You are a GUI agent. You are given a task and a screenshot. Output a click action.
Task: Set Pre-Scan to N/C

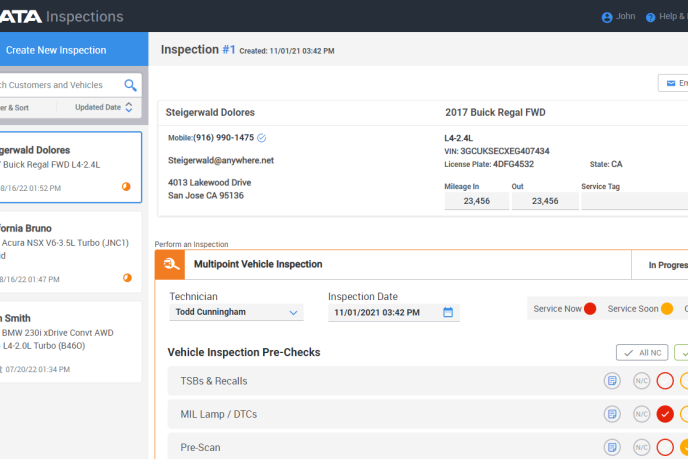[x=641, y=447]
